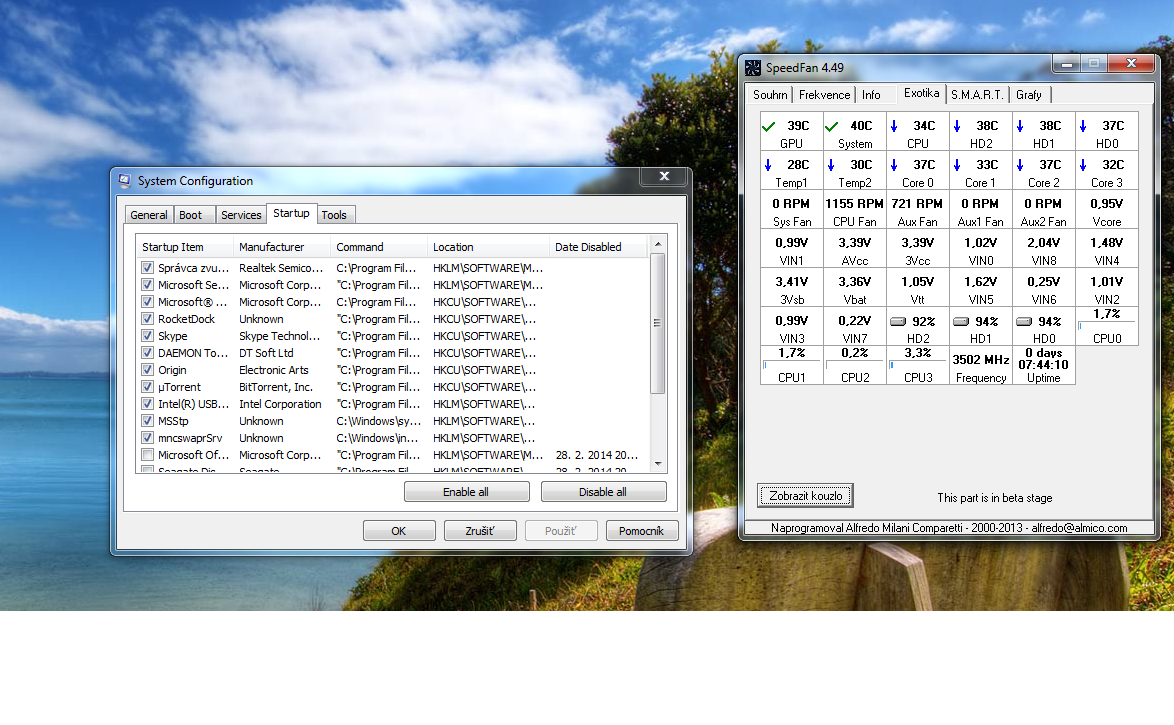The image size is (1174, 725).
Task: Switch to the Services tab
Action: (241, 215)
